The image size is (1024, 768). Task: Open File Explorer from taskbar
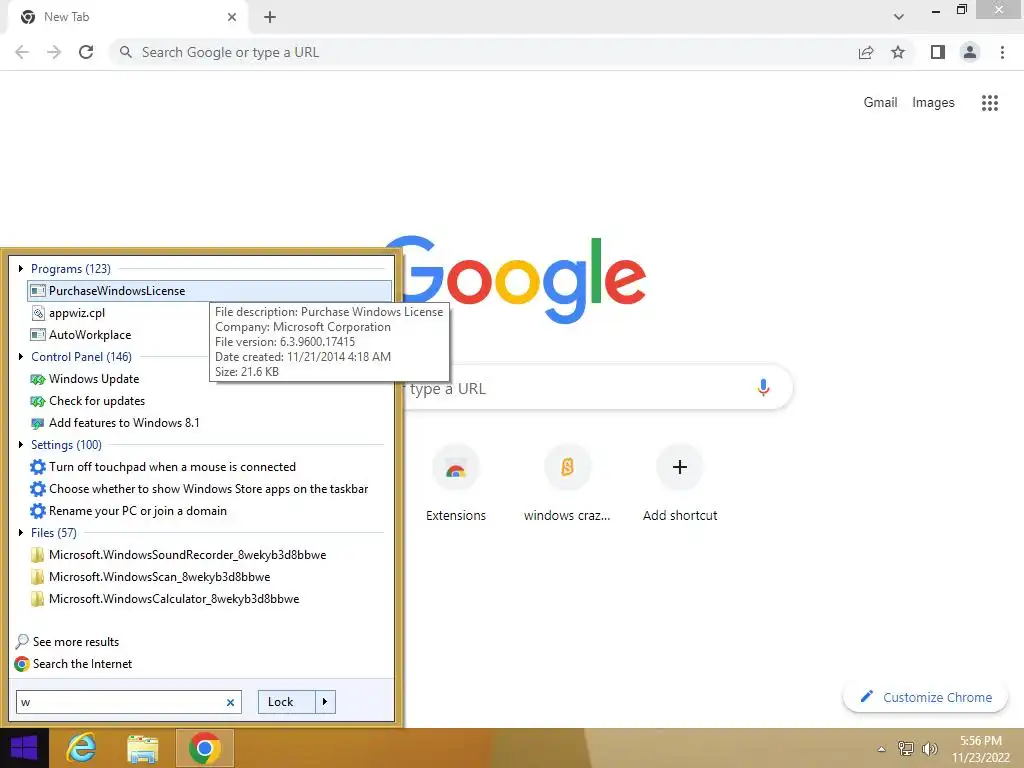(143, 748)
